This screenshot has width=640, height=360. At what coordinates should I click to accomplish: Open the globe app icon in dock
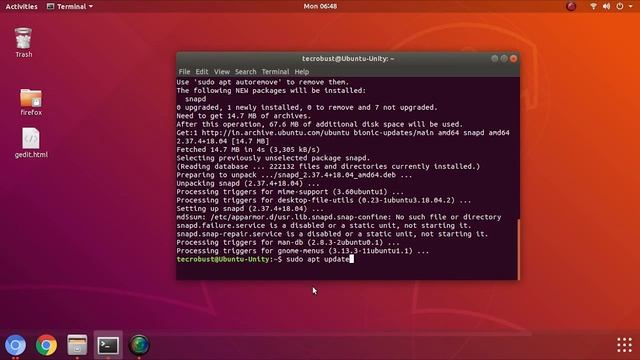[139, 345]
